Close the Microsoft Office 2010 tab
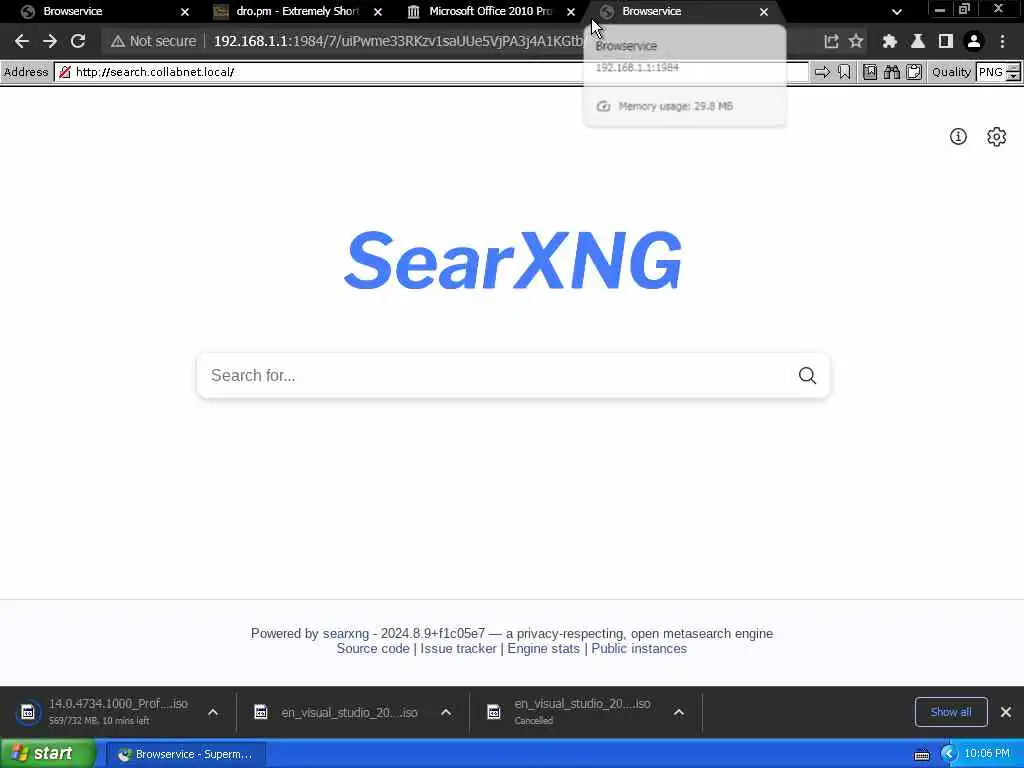 571,12
